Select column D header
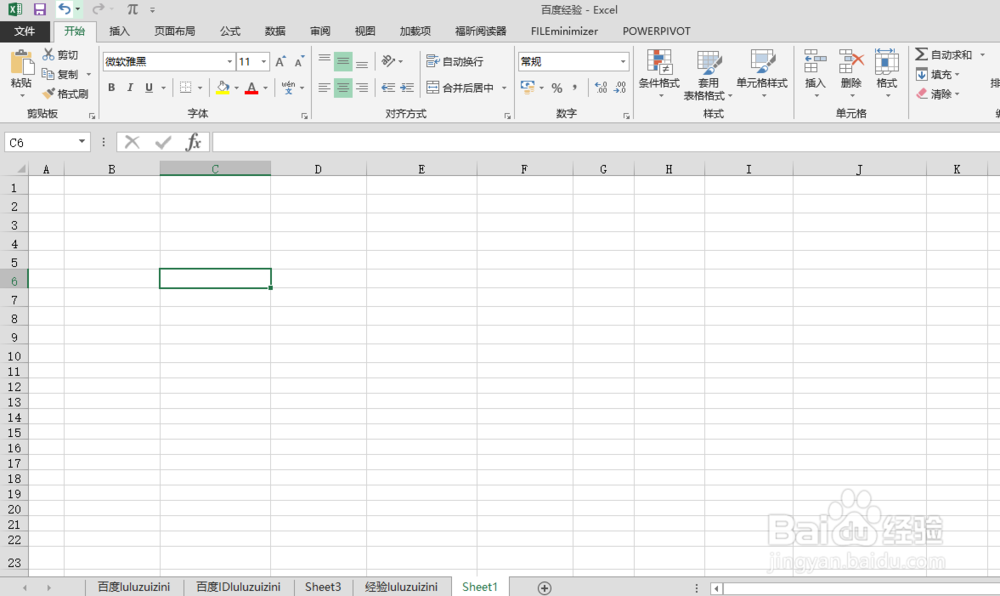The height and width of the screenshot is (596, 1000). [318, 169]
